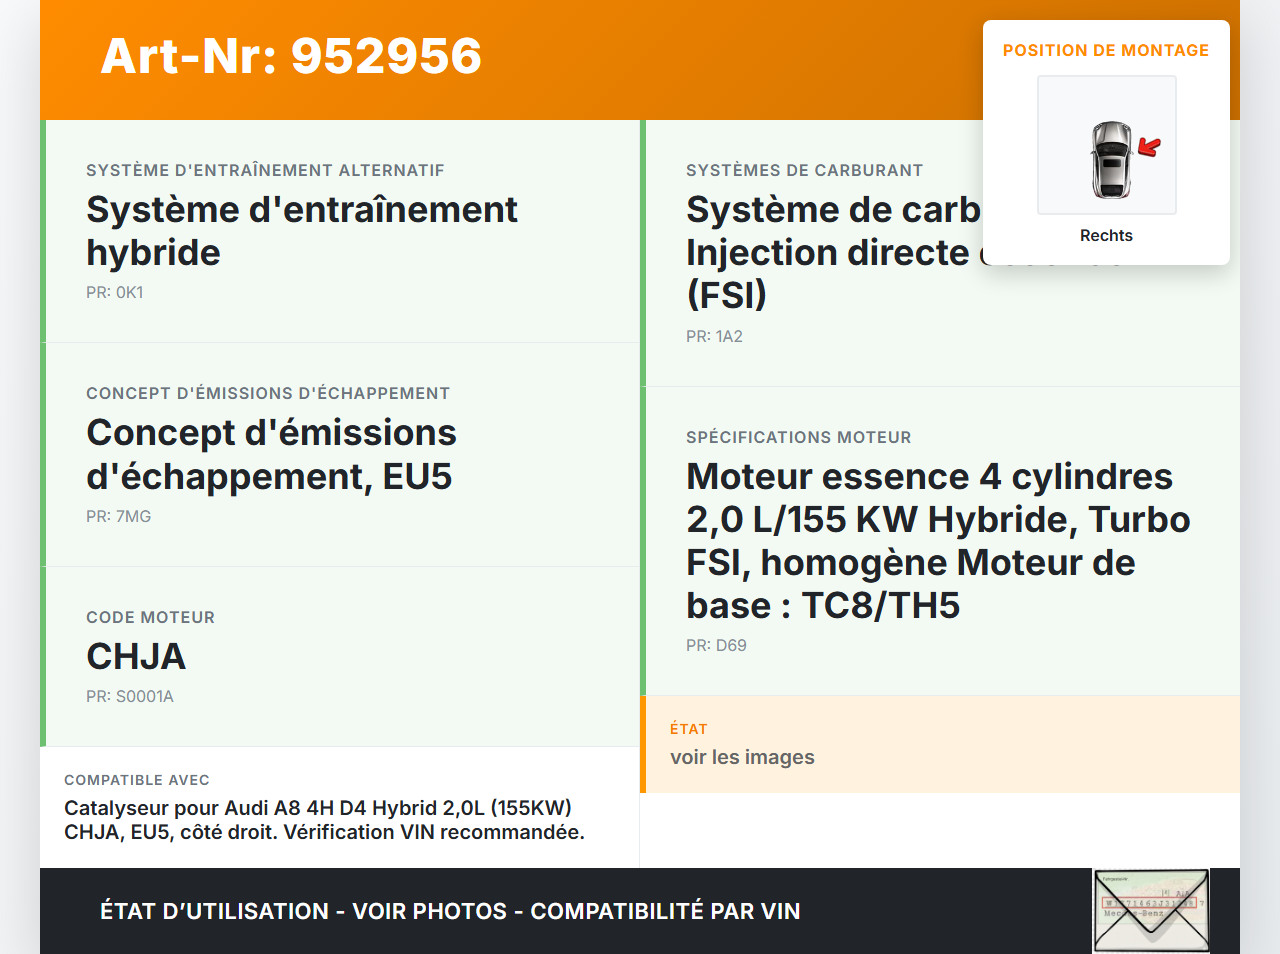Click the top-view car icon
Image resolution: width=1280 pixels, height=954 pixels.
(1110, 159)
